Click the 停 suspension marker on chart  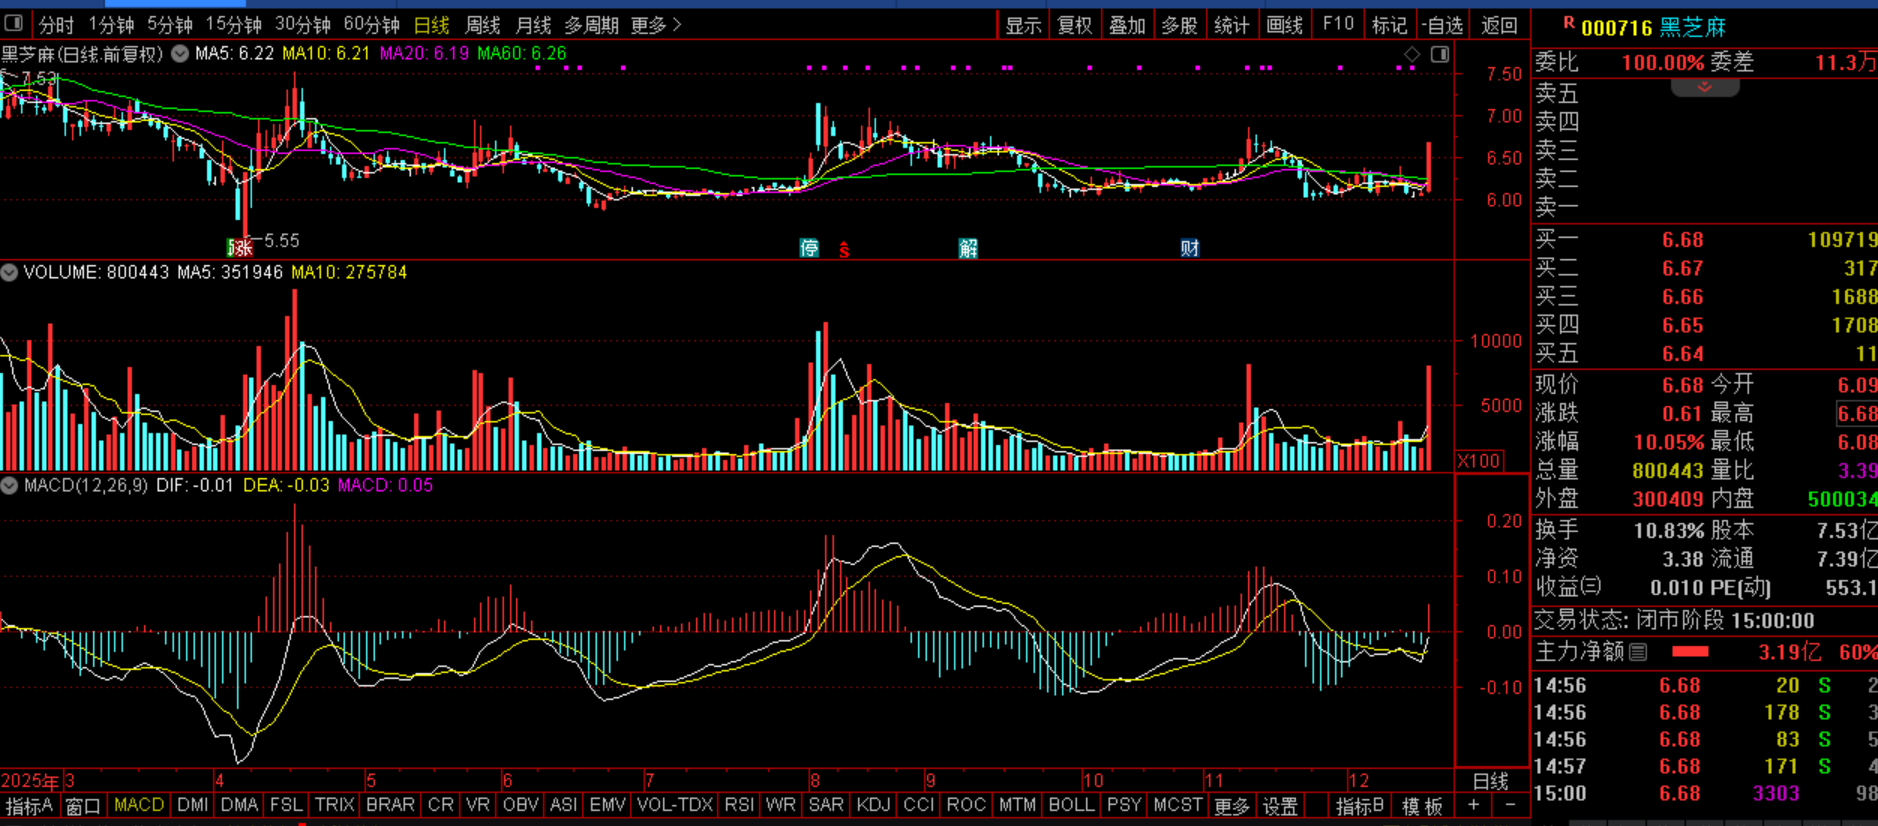click(809, 248)
